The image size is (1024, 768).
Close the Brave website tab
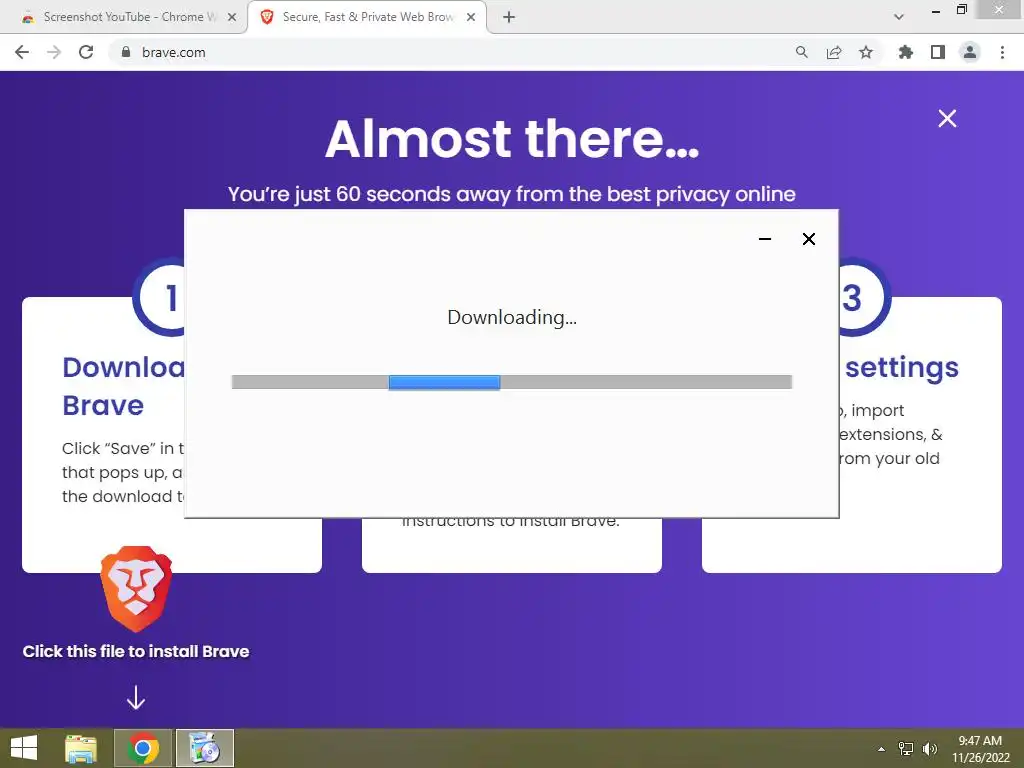tap(471, 17)
